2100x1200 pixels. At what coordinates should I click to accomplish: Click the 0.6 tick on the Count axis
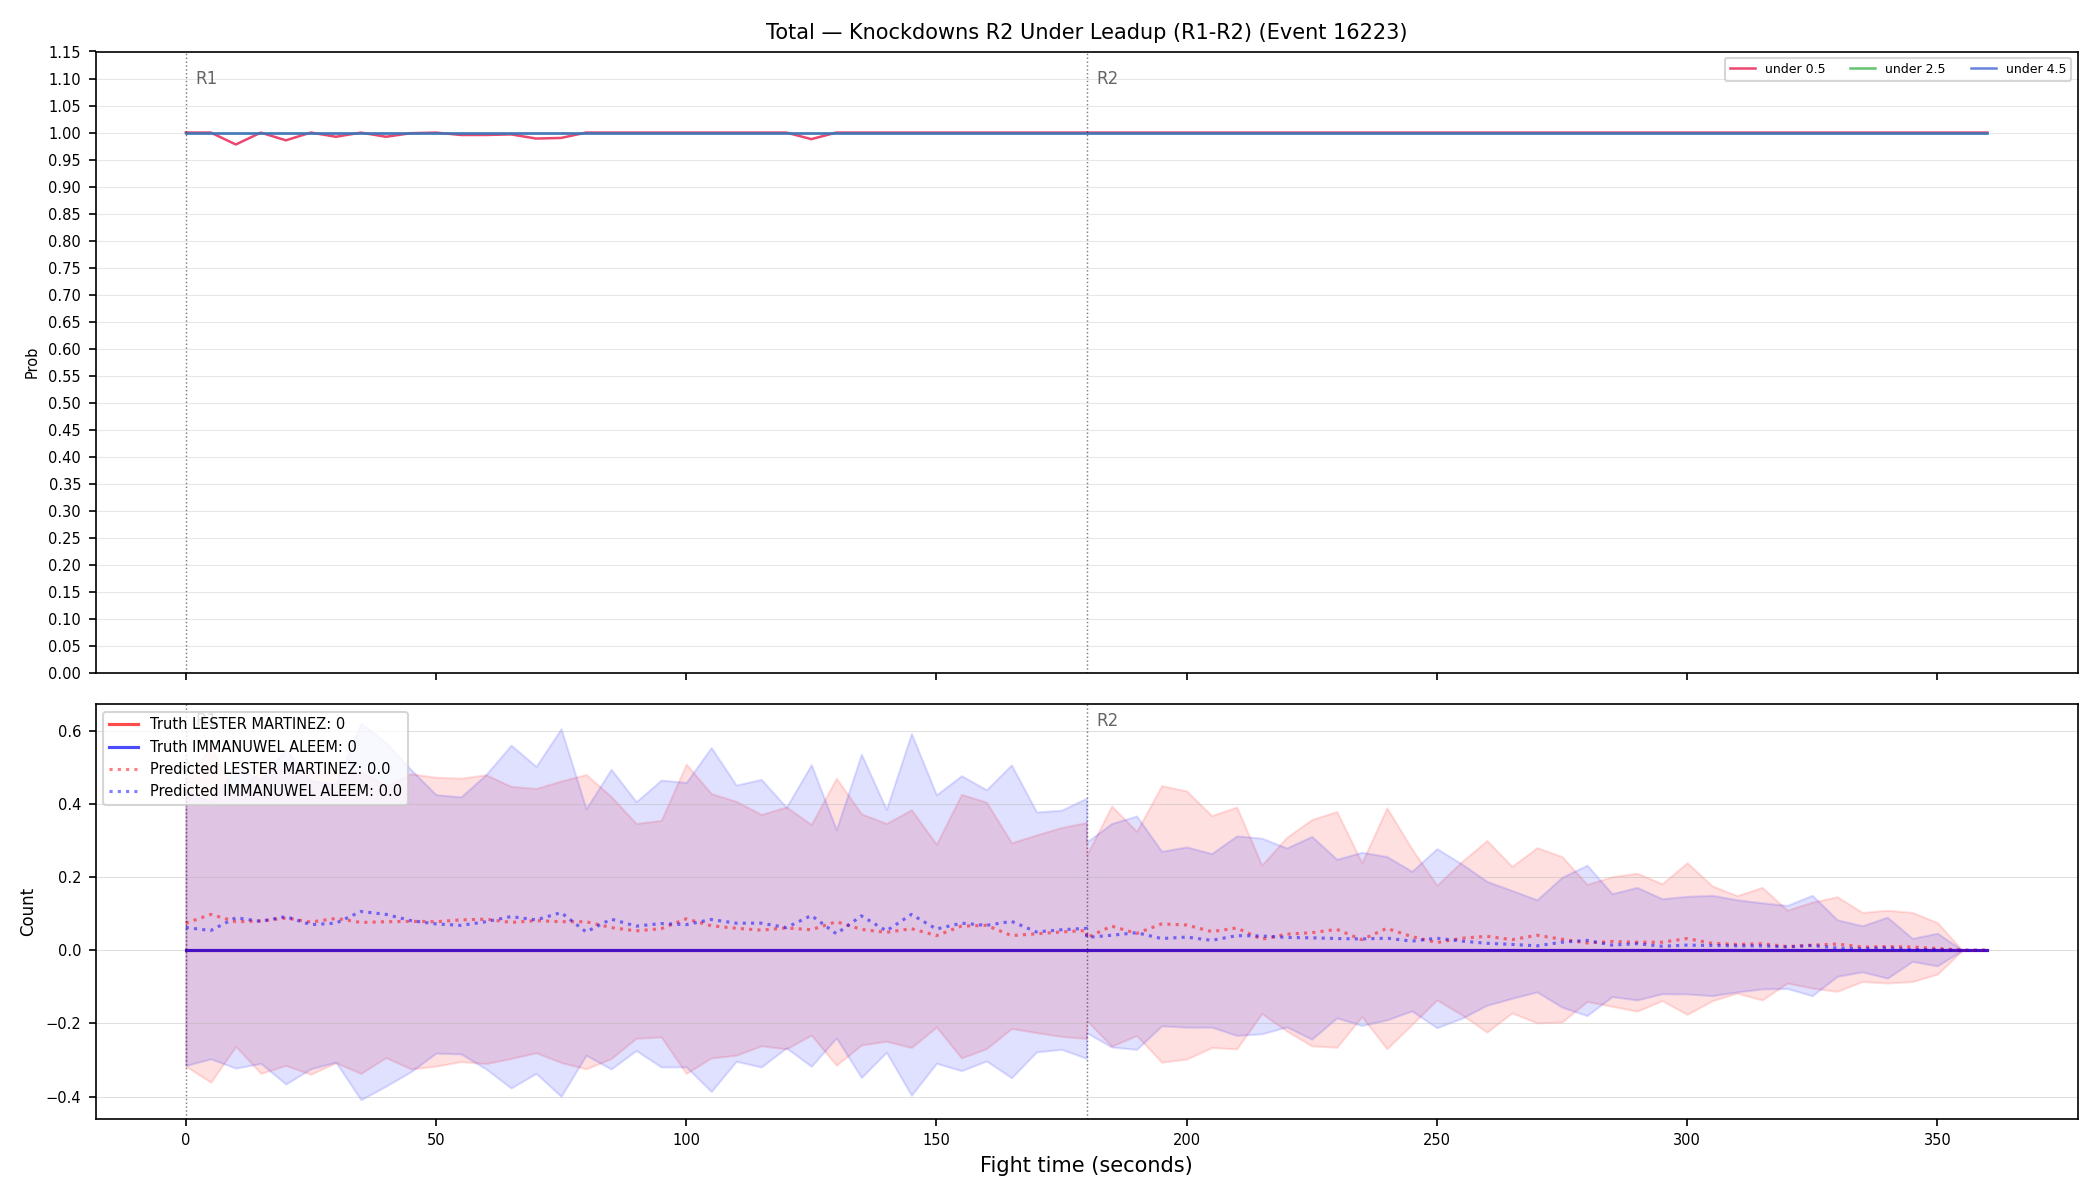tap(70, 731)
